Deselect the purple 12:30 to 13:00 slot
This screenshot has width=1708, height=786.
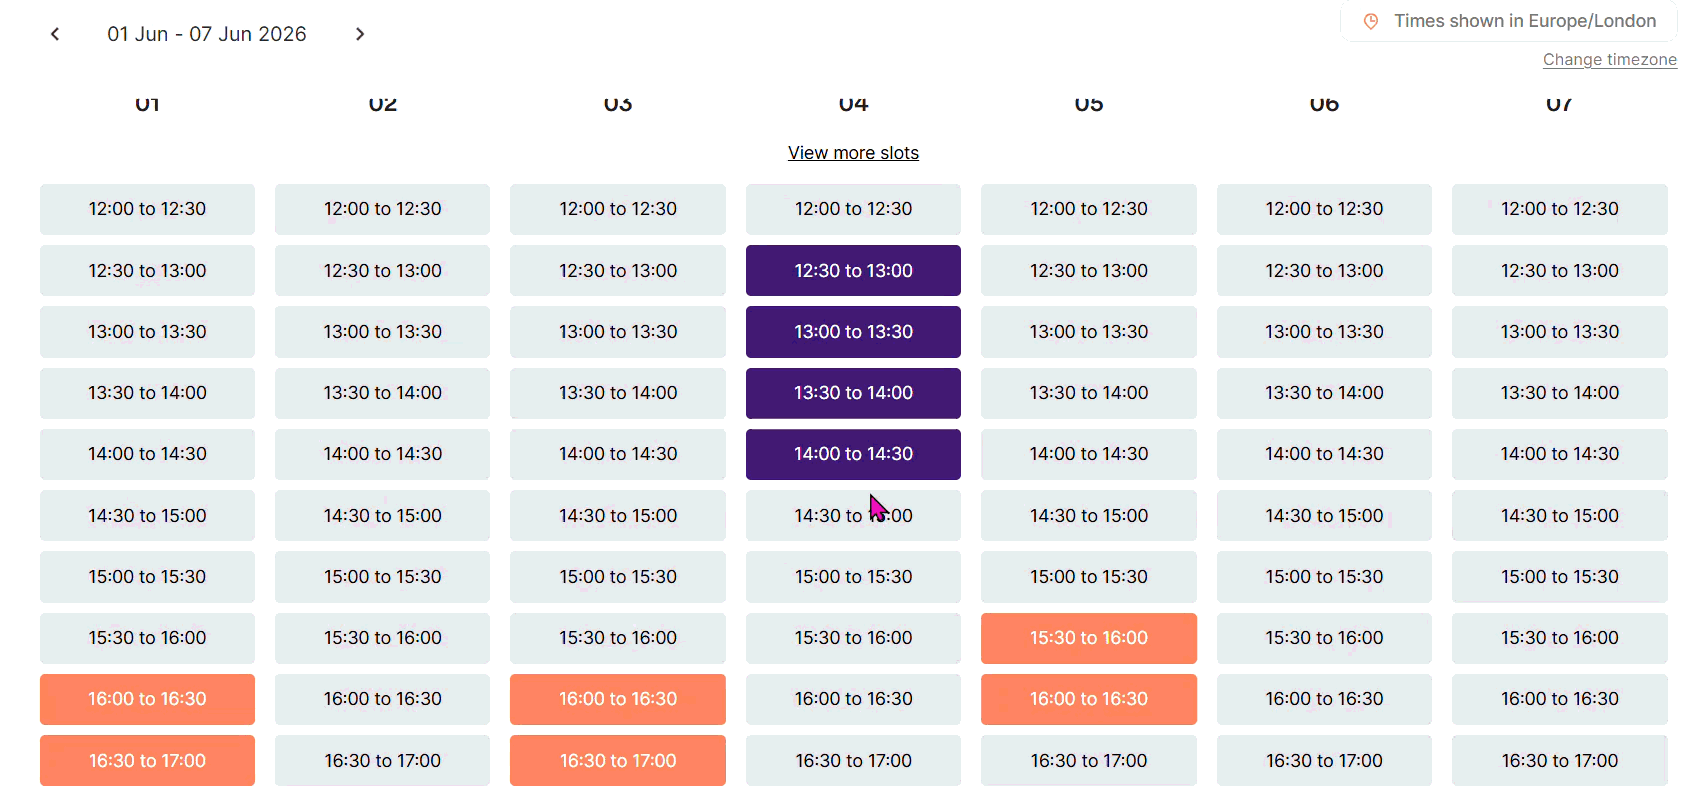point(853,270)
